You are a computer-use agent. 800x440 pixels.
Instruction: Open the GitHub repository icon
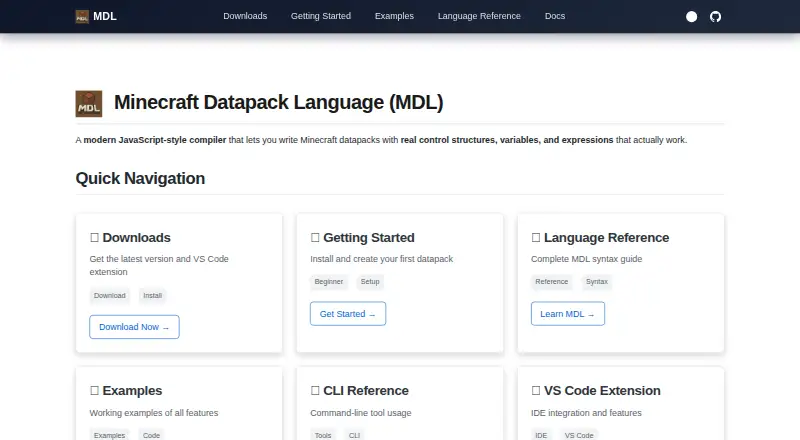715,17
